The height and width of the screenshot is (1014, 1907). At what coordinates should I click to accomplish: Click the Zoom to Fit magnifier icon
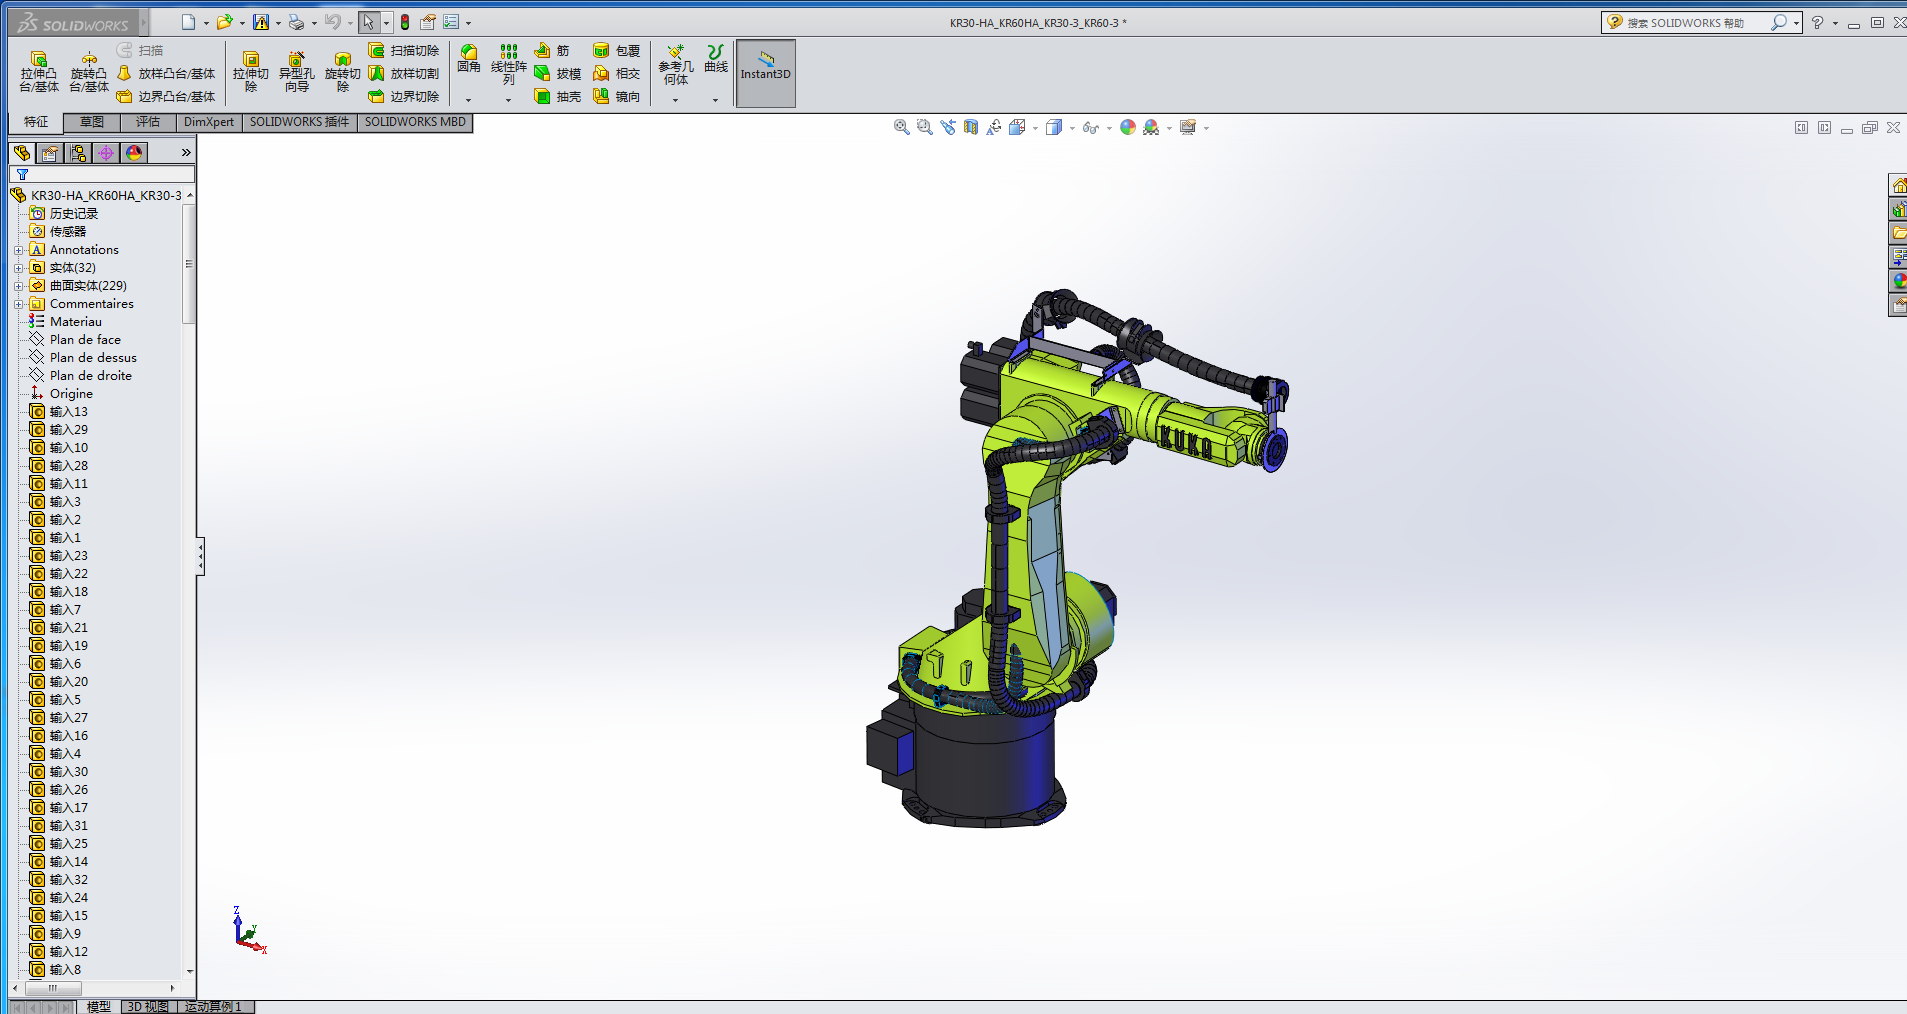pos(901,127)
